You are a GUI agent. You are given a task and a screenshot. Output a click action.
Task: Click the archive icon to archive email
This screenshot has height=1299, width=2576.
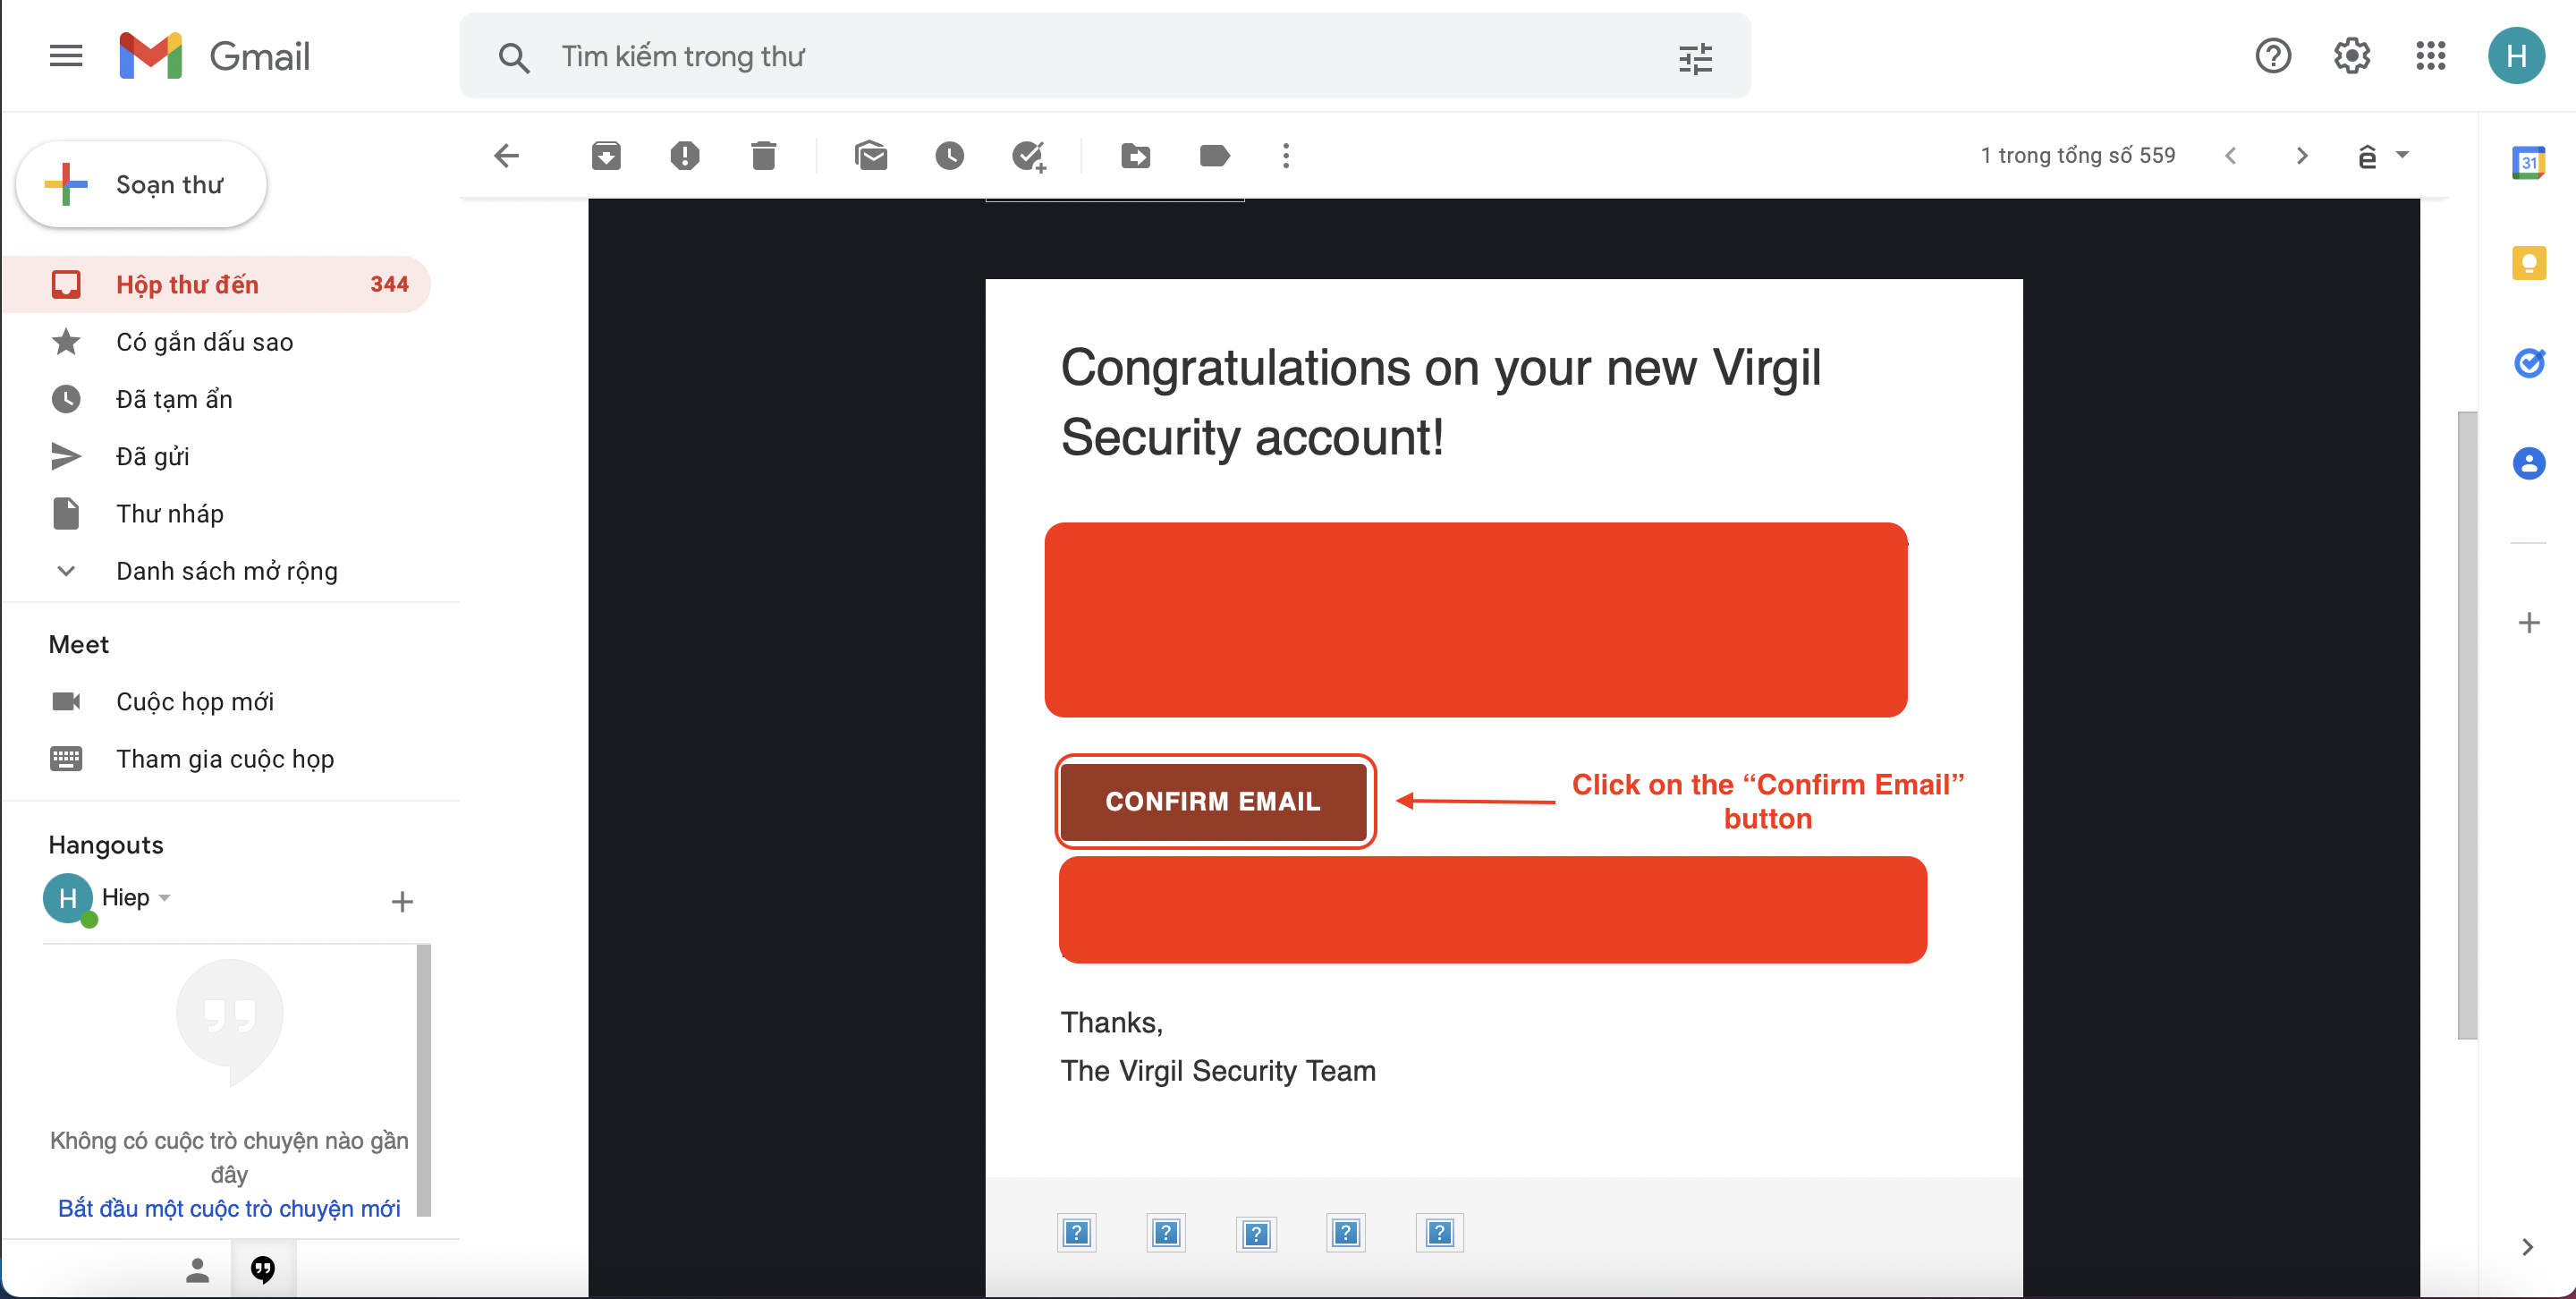click(605, 156)
